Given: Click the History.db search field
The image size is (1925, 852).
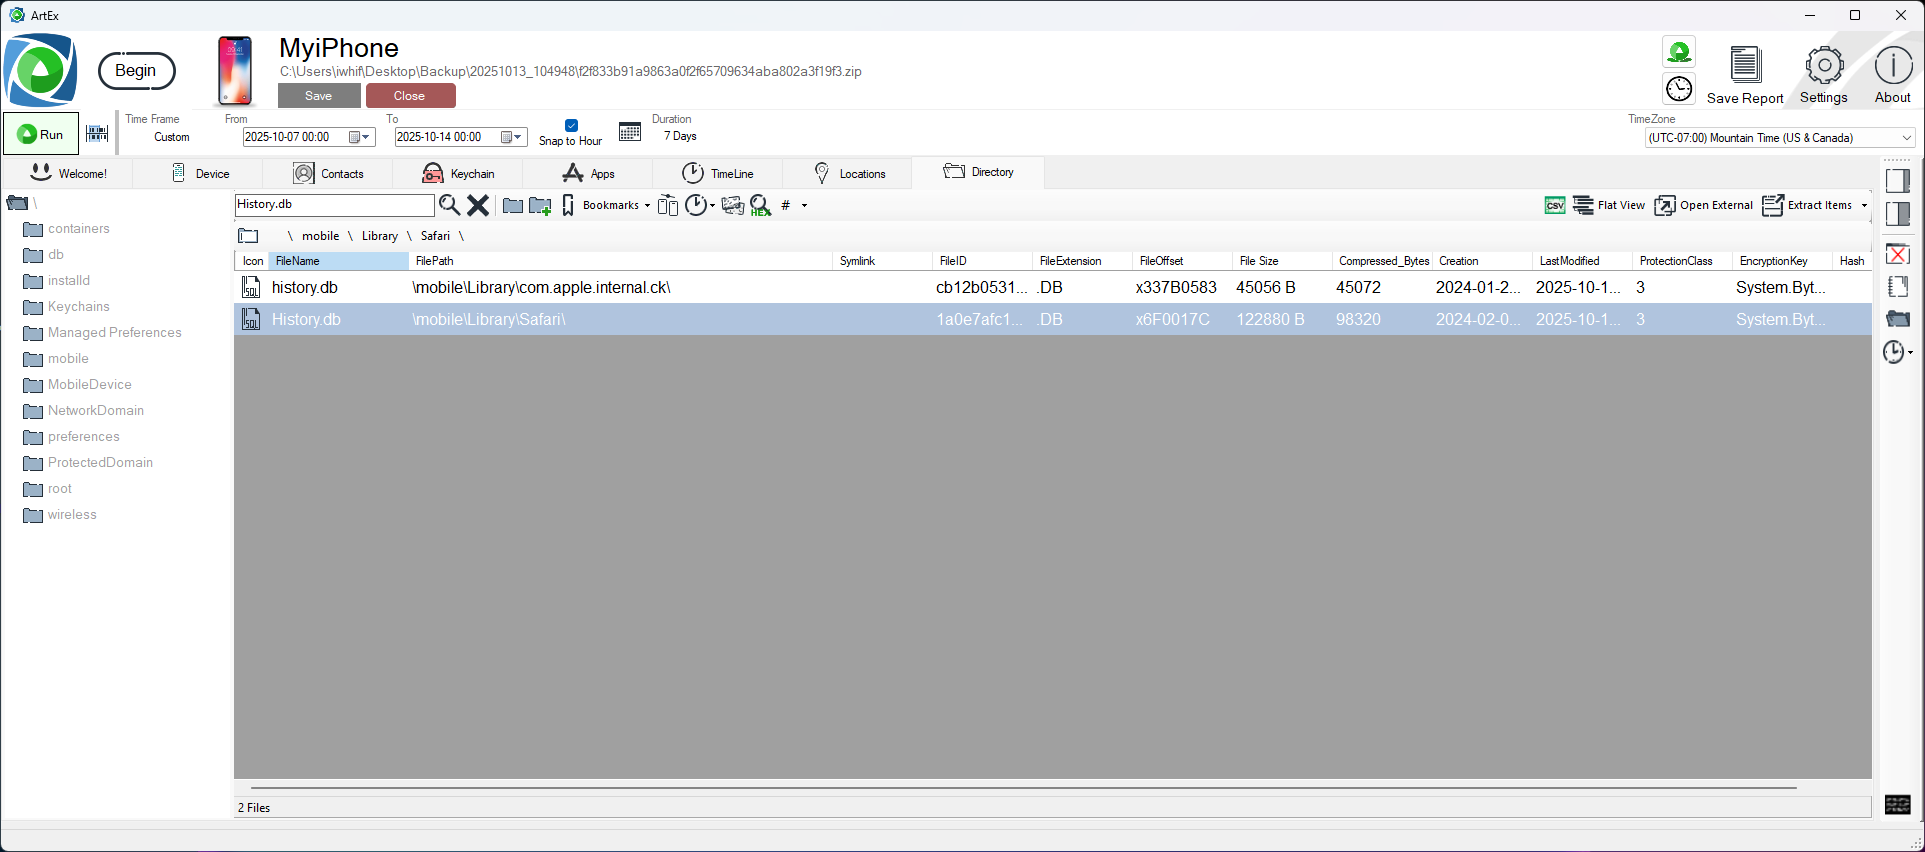Looking at the screenshot, I should click(333, 204).
